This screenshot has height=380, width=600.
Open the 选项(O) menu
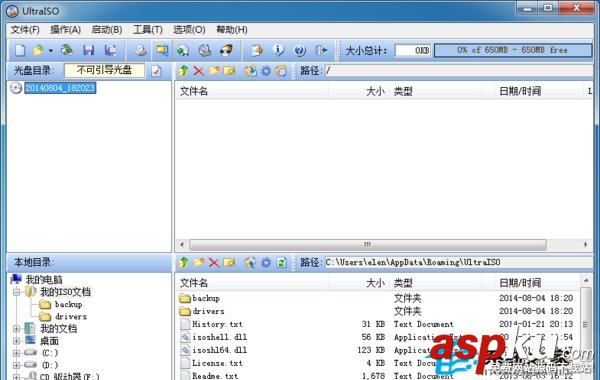pyautogui.click(x=189, y=30)
